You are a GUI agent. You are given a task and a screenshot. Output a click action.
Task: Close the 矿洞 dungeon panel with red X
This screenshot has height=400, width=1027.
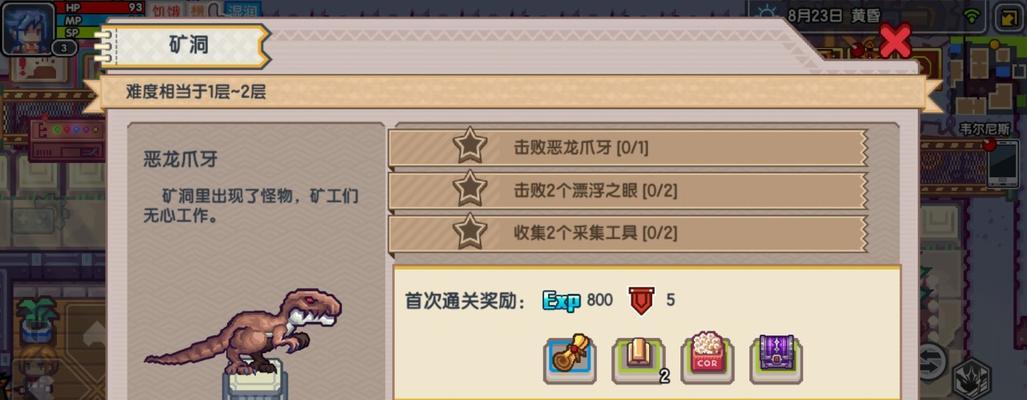coord(895,41)
